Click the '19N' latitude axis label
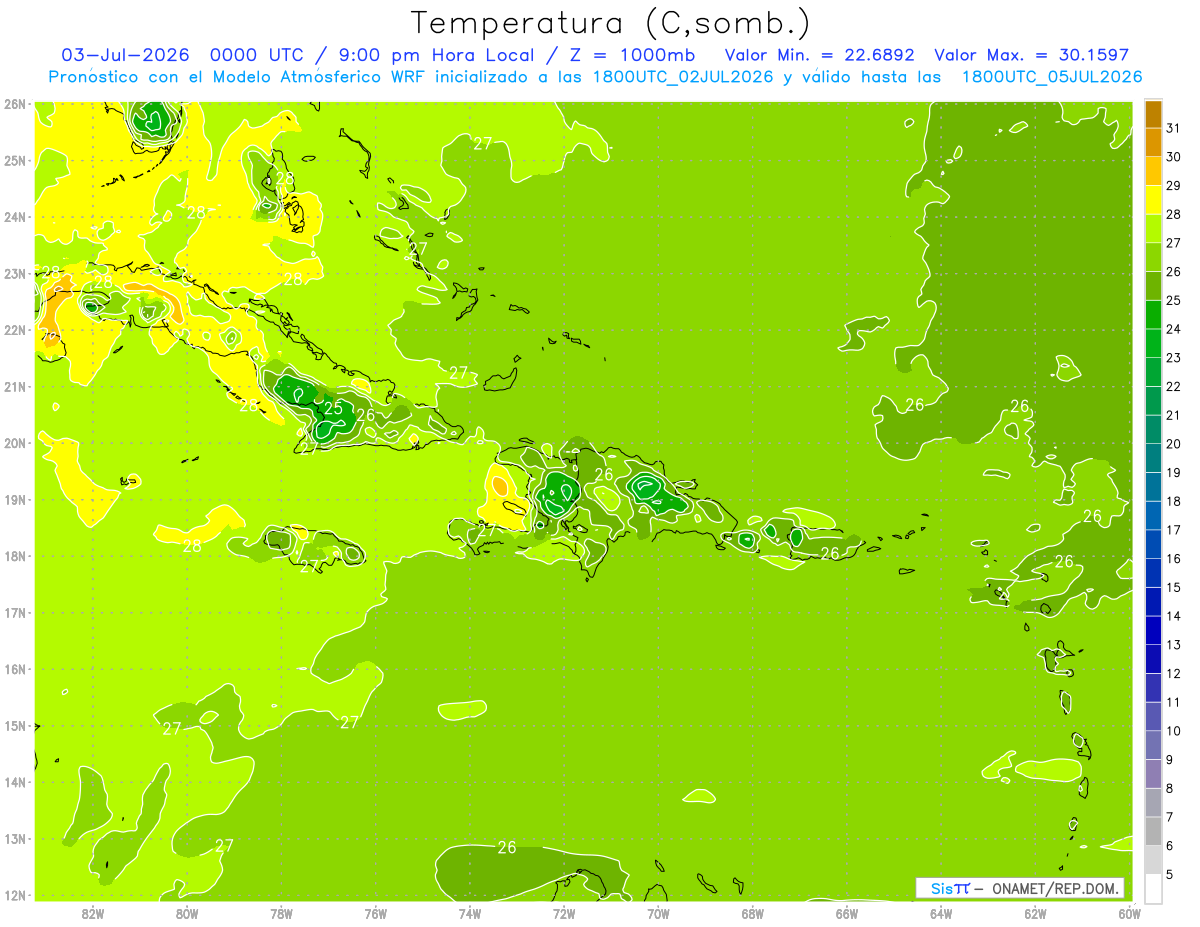The width and height of the screenshot is (1200, 927). (x=15, y=499)
